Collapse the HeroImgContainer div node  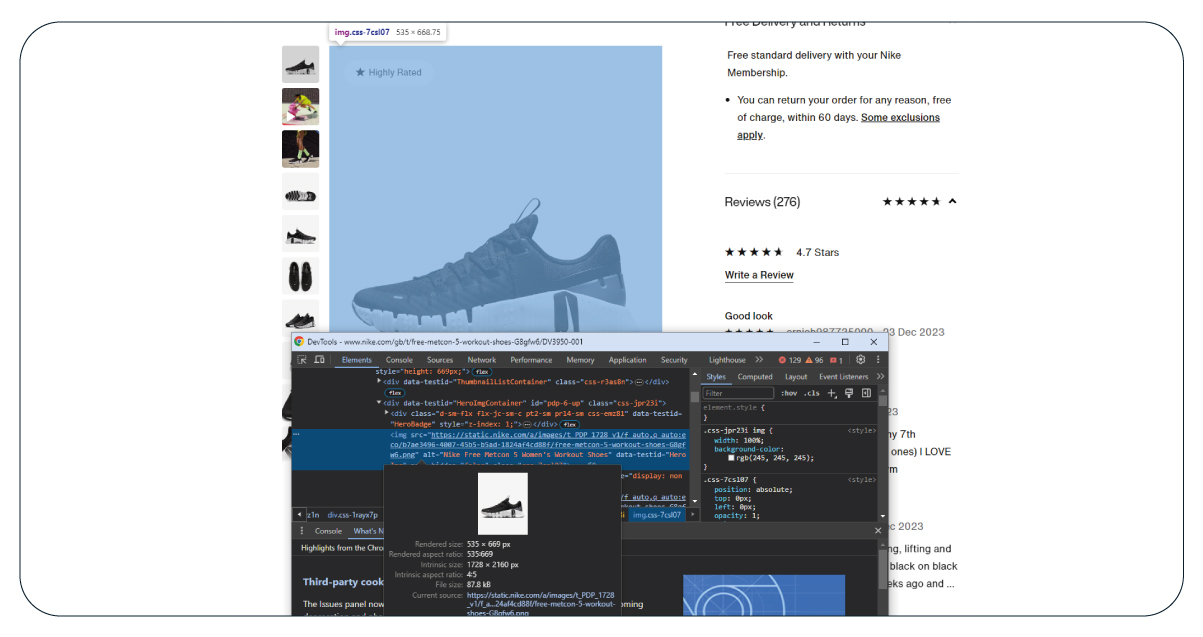379,402
